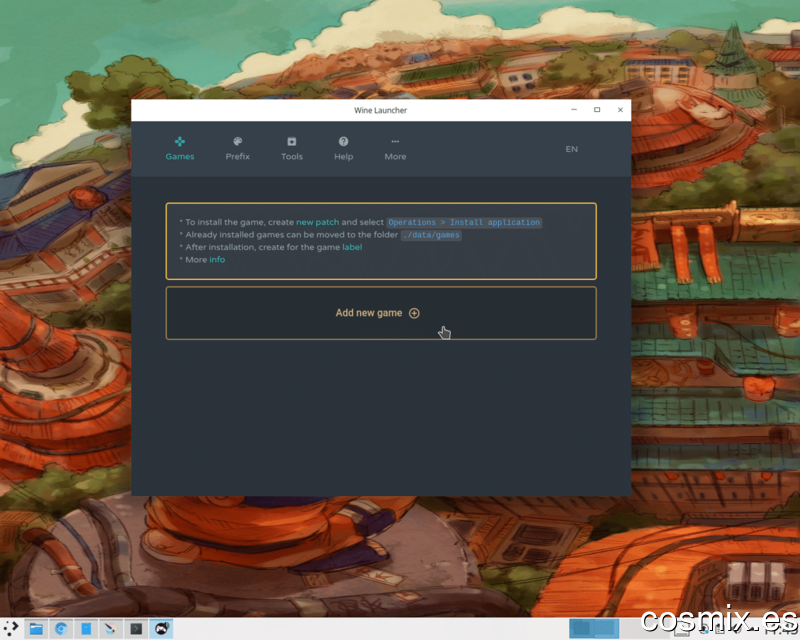Click the './data/games' folder path text

[x=431, y=235]
